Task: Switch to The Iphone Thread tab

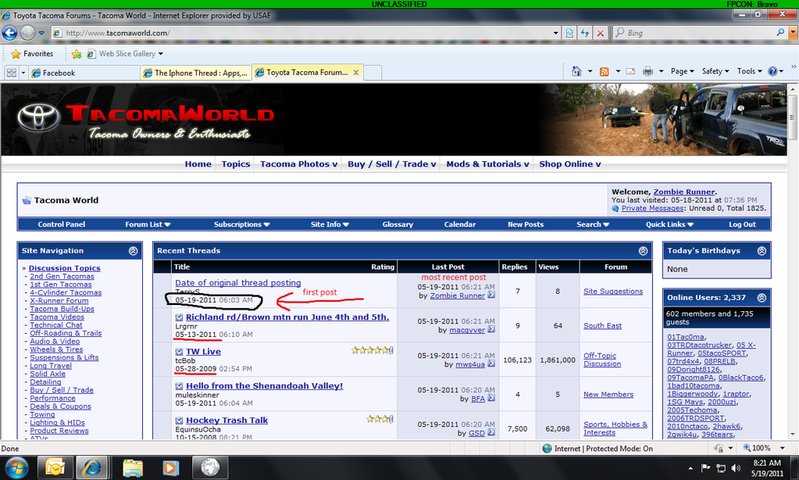Action: point(196,73)
